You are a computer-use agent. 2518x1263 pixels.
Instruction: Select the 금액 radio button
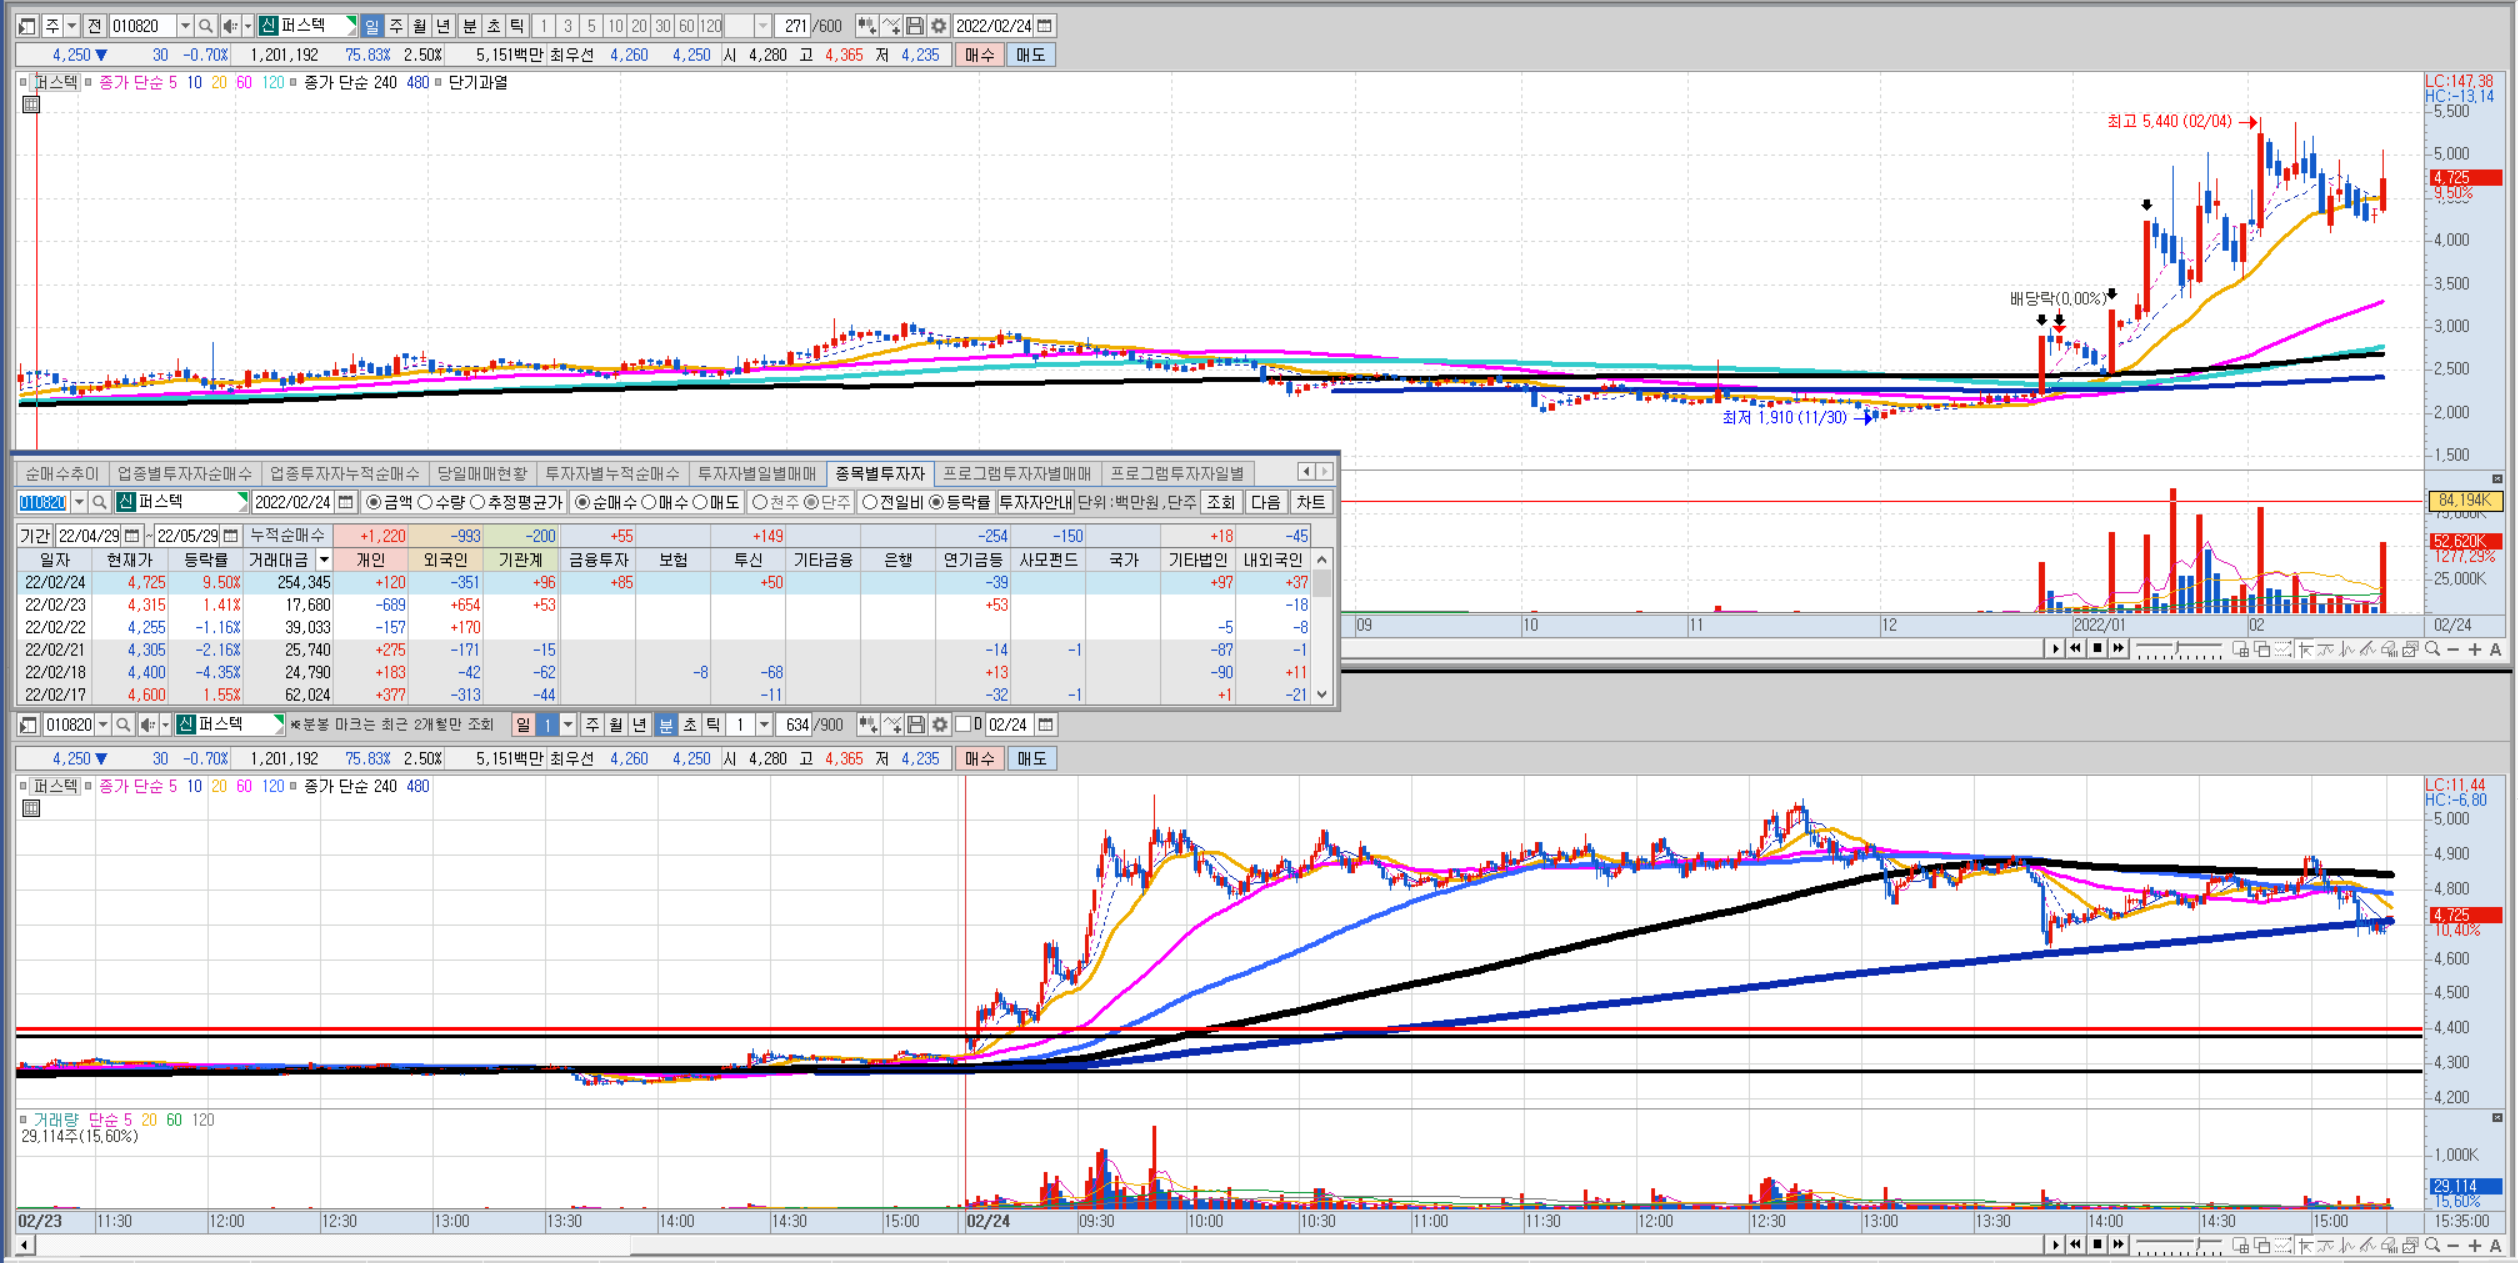[x=374, y=502]
